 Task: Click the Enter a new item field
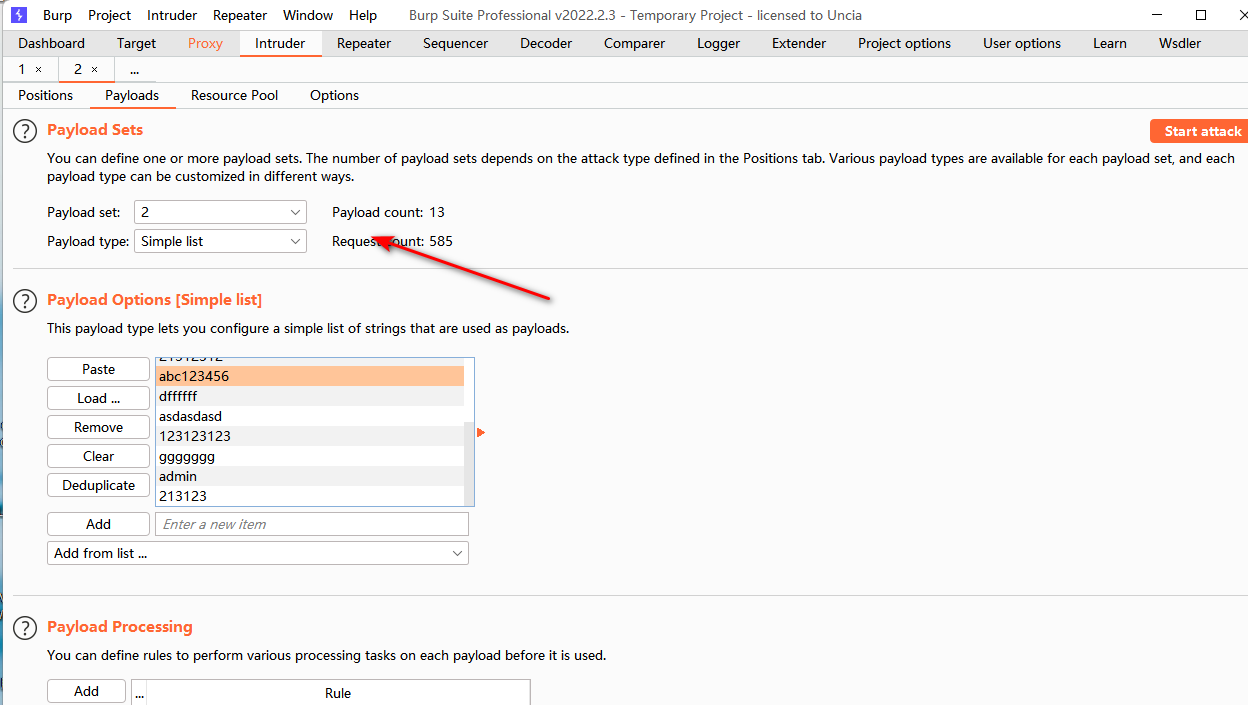[312, 524]
